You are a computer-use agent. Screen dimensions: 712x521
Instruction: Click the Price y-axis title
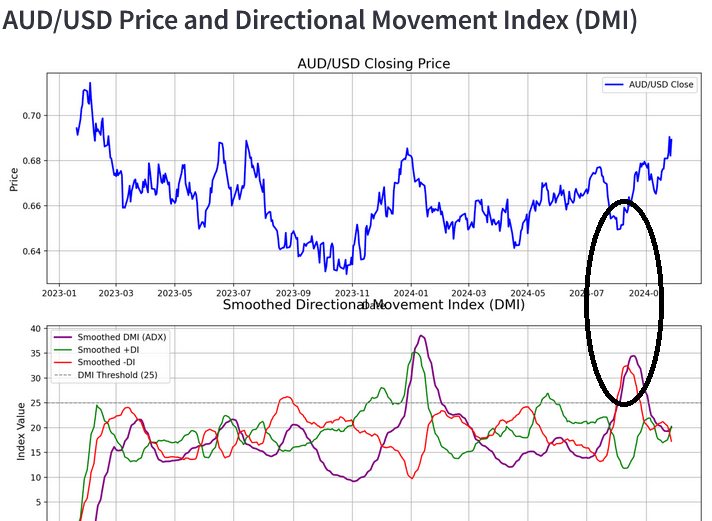[14, 179]
